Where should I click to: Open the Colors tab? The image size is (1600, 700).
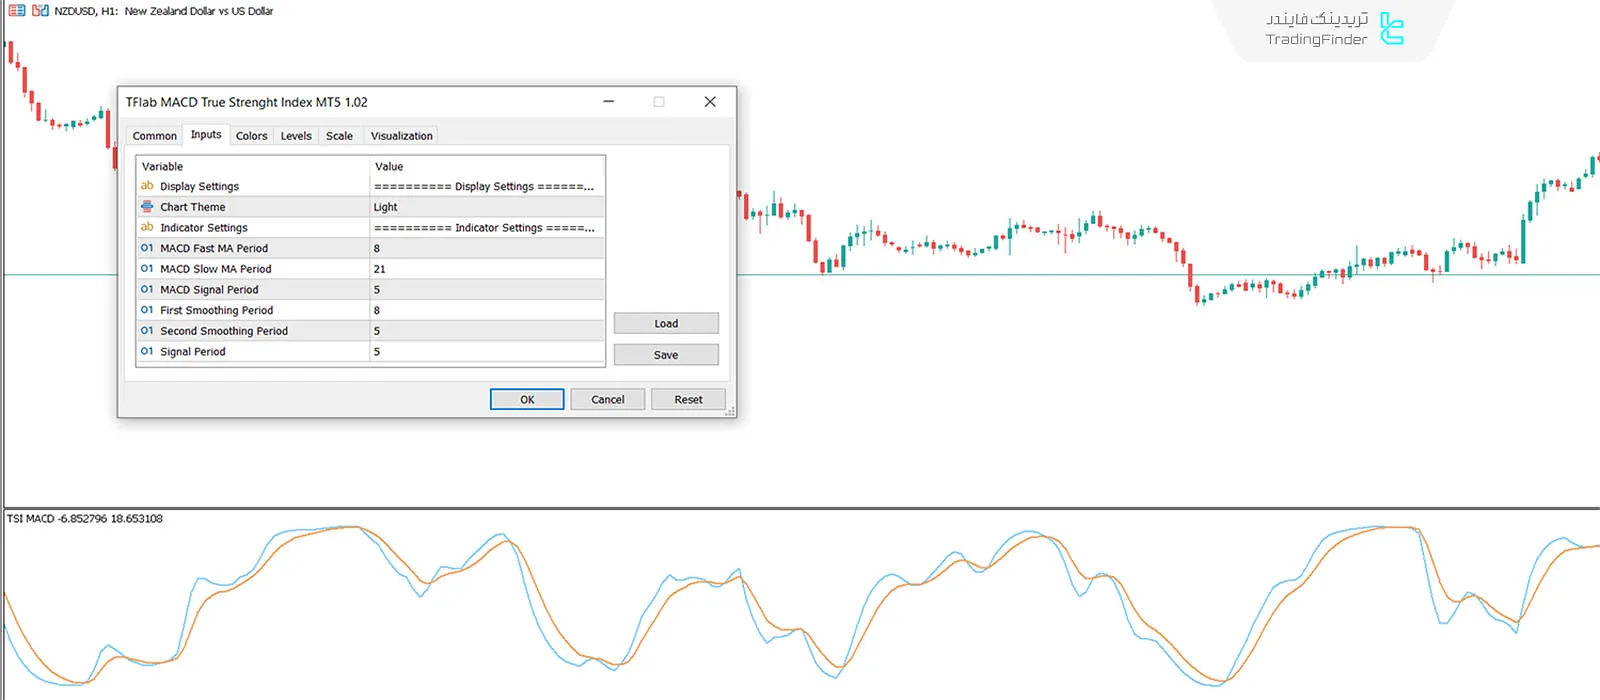tap(251, 136)
